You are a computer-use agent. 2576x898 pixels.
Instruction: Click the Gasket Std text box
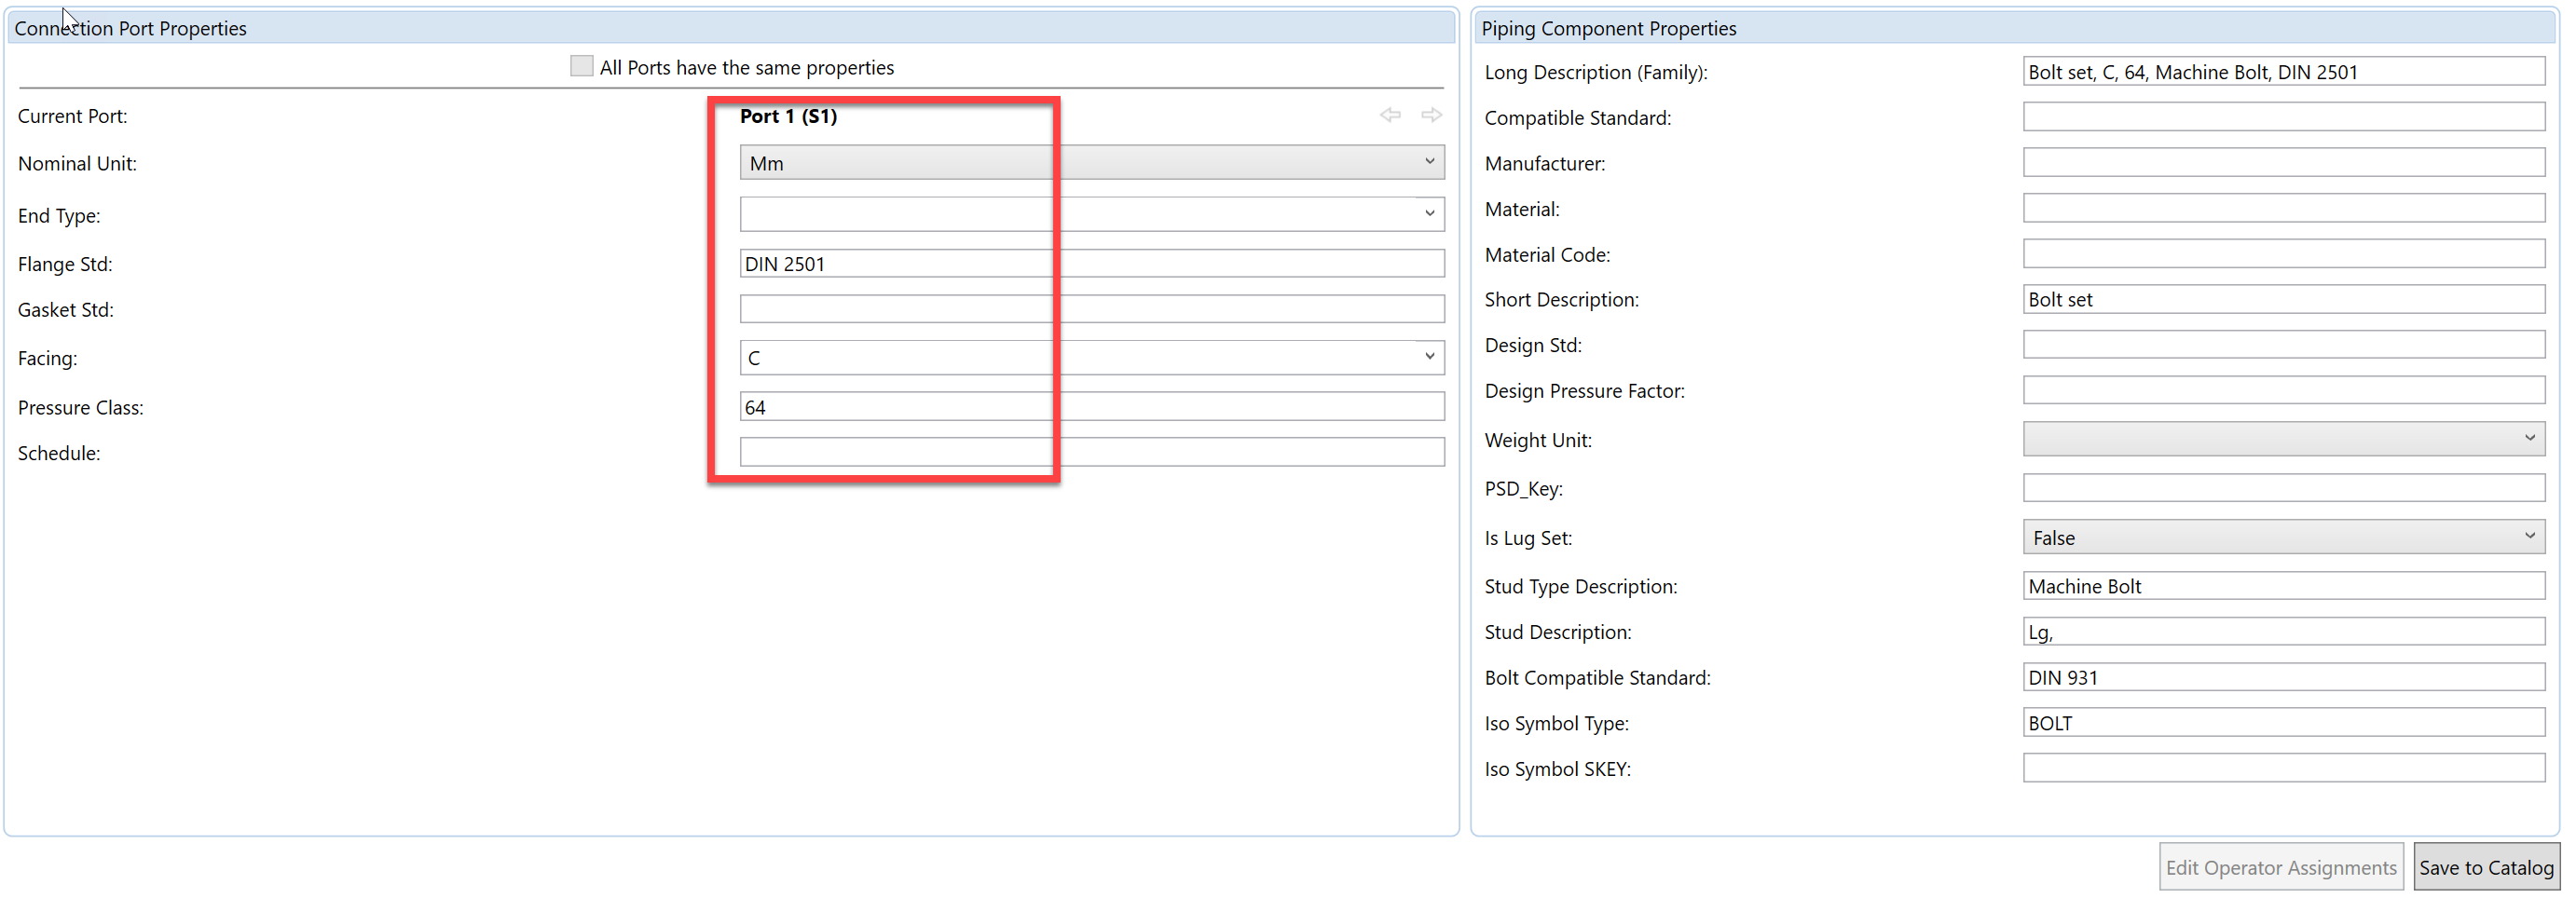click(x=1091, y=309)
